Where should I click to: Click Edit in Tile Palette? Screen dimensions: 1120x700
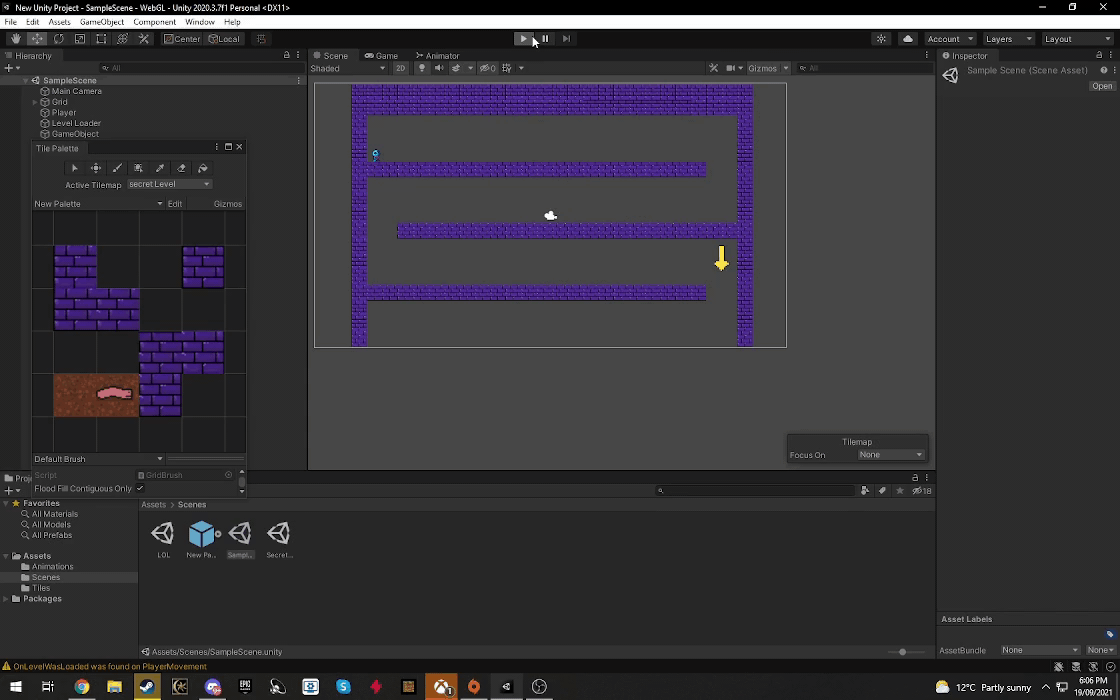click(175, 204)
